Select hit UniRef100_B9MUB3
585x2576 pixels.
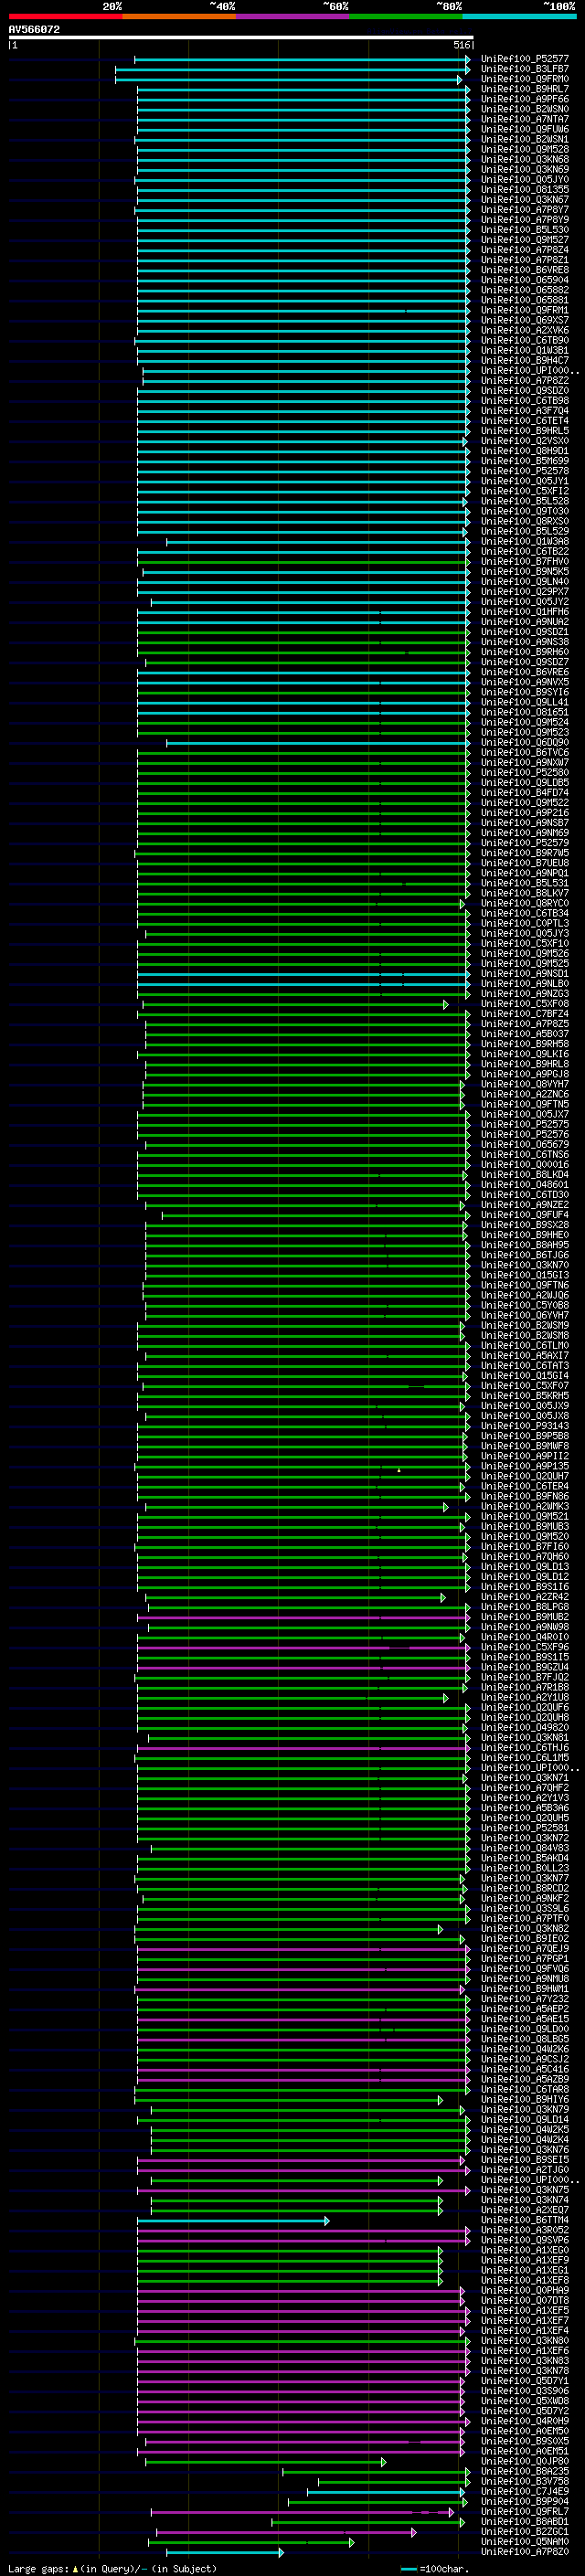click(524, 1527)
